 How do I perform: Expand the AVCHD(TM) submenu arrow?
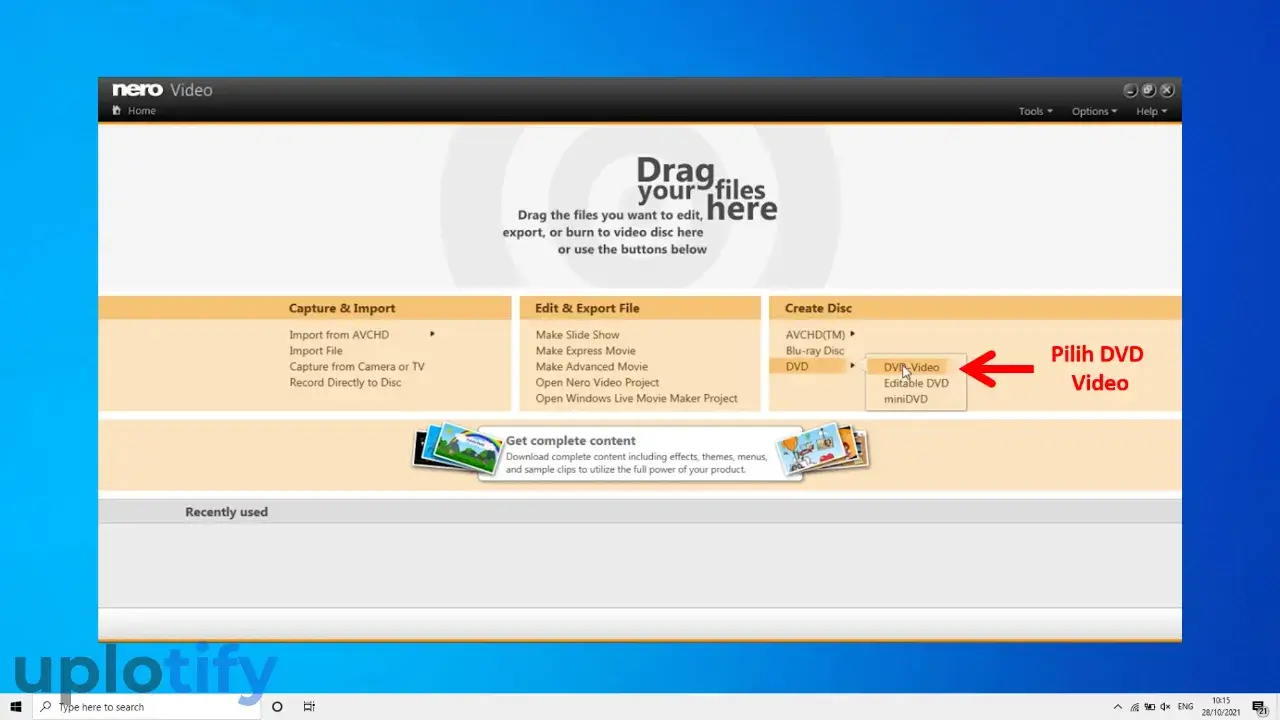[852, 334]
